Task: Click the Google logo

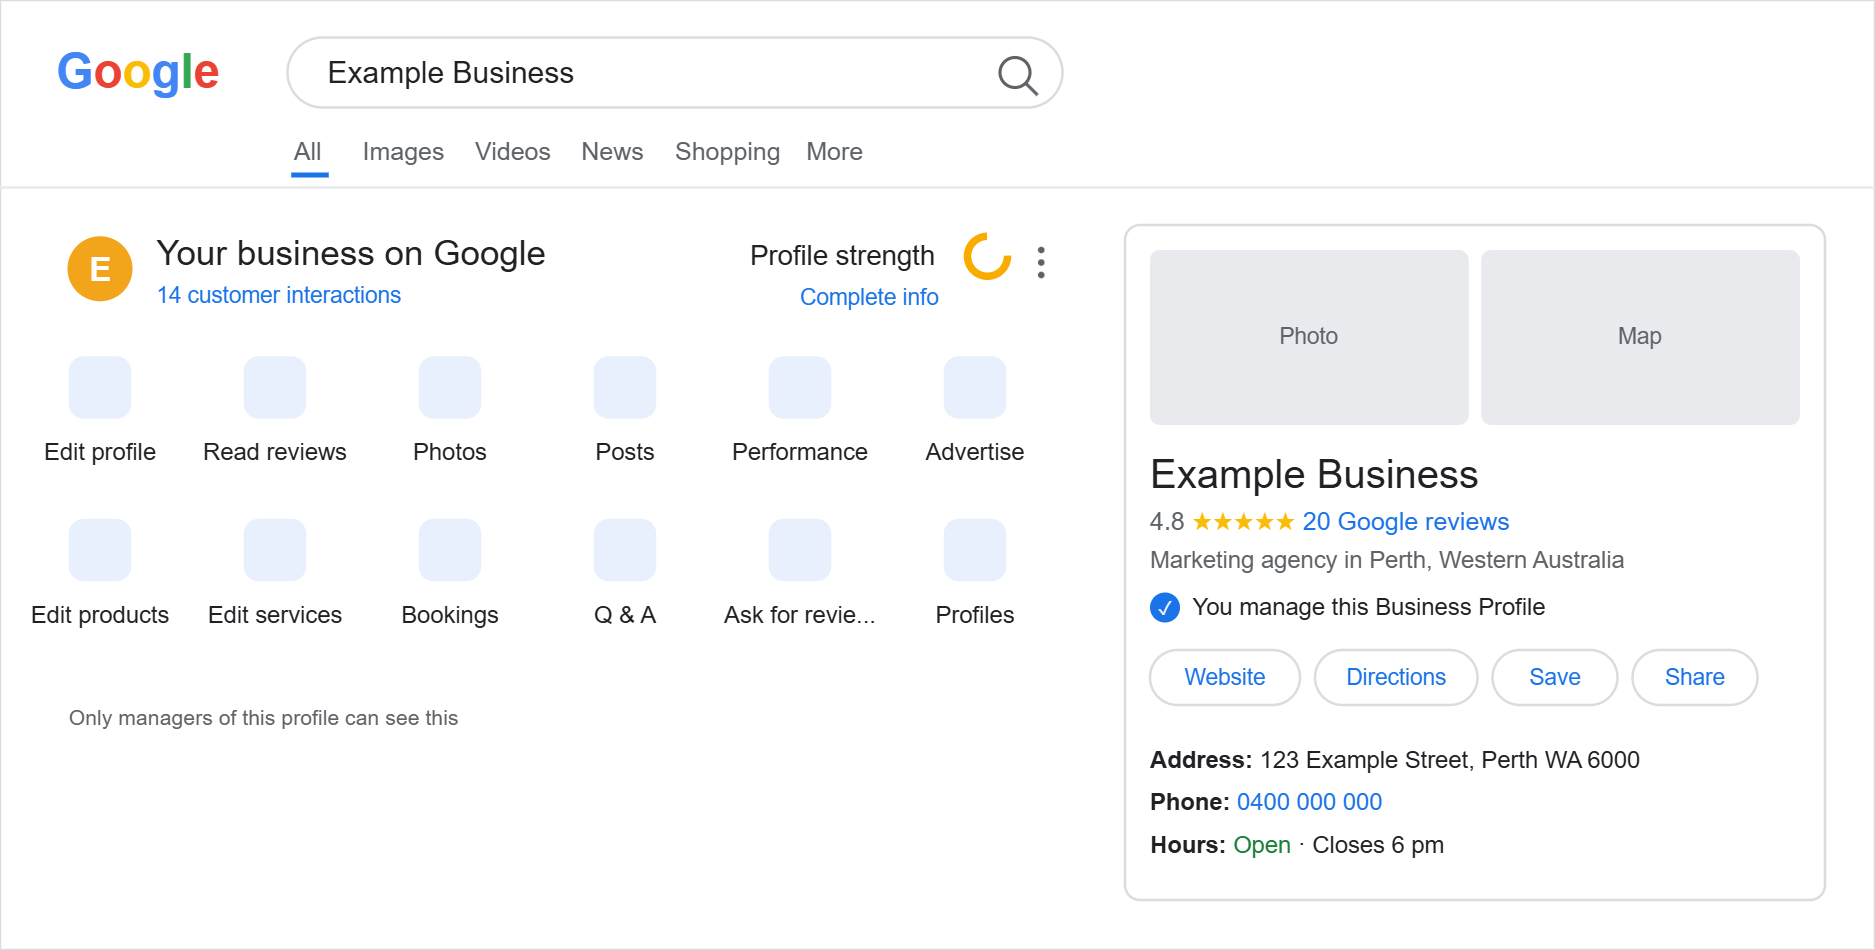Action: pos(138,72)
